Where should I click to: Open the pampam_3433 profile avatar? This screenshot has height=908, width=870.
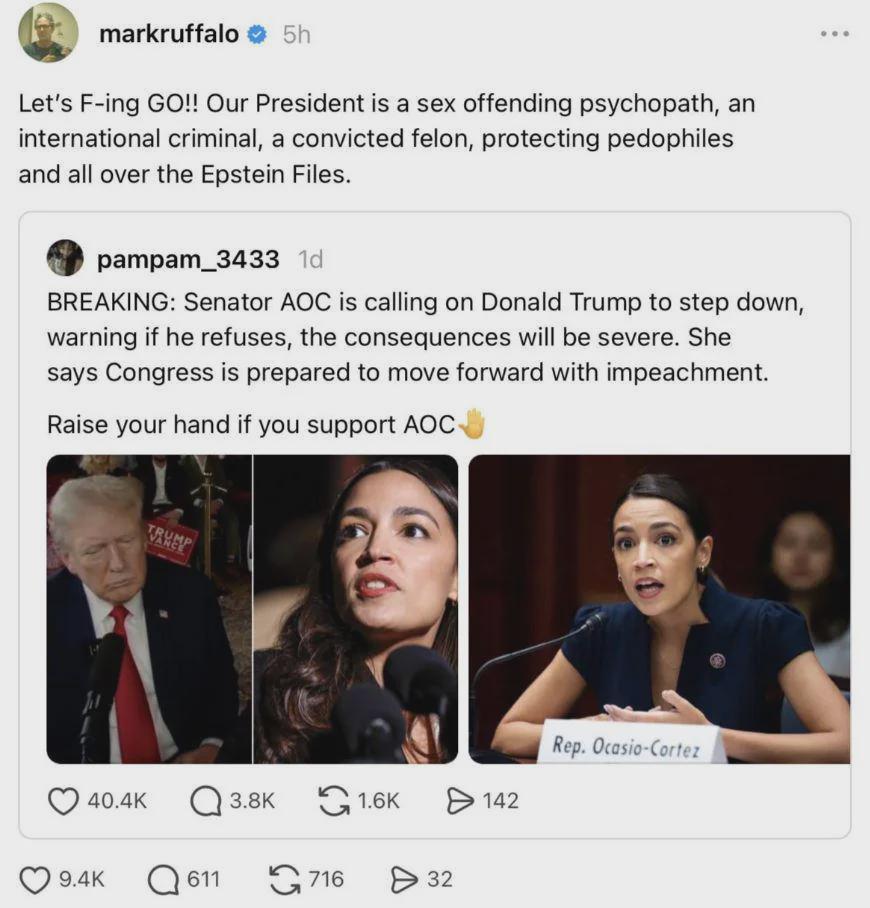click(x=65, y=258)
